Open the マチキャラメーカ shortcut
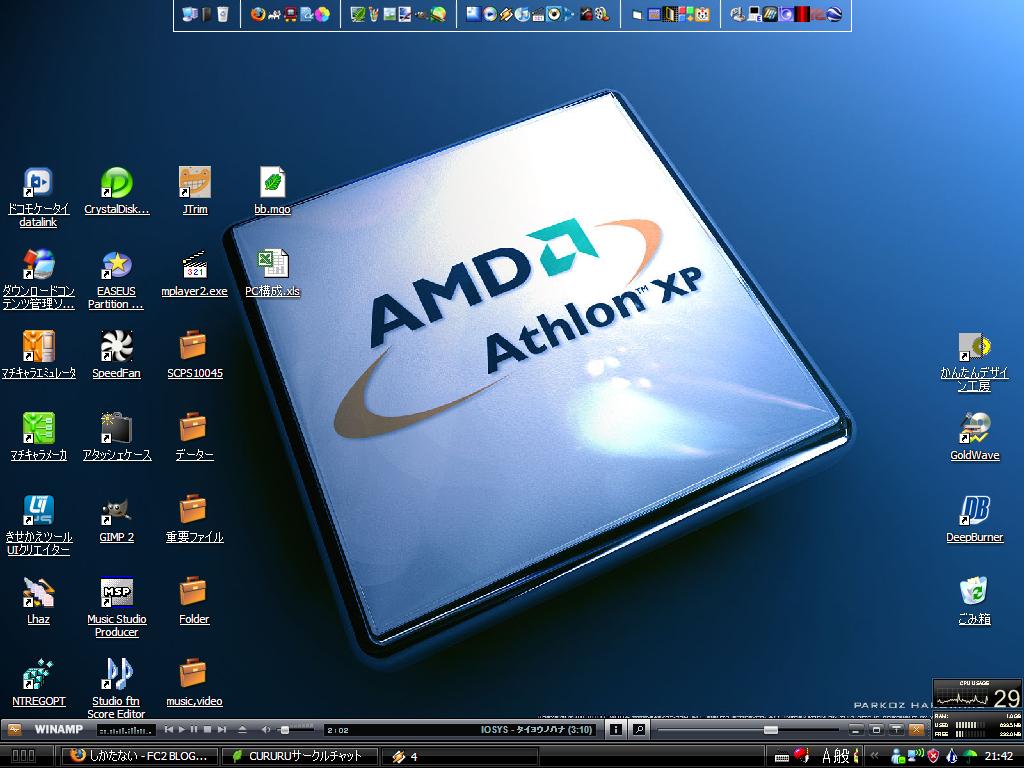The image size is (1024, 768). [x=38, y=437]
